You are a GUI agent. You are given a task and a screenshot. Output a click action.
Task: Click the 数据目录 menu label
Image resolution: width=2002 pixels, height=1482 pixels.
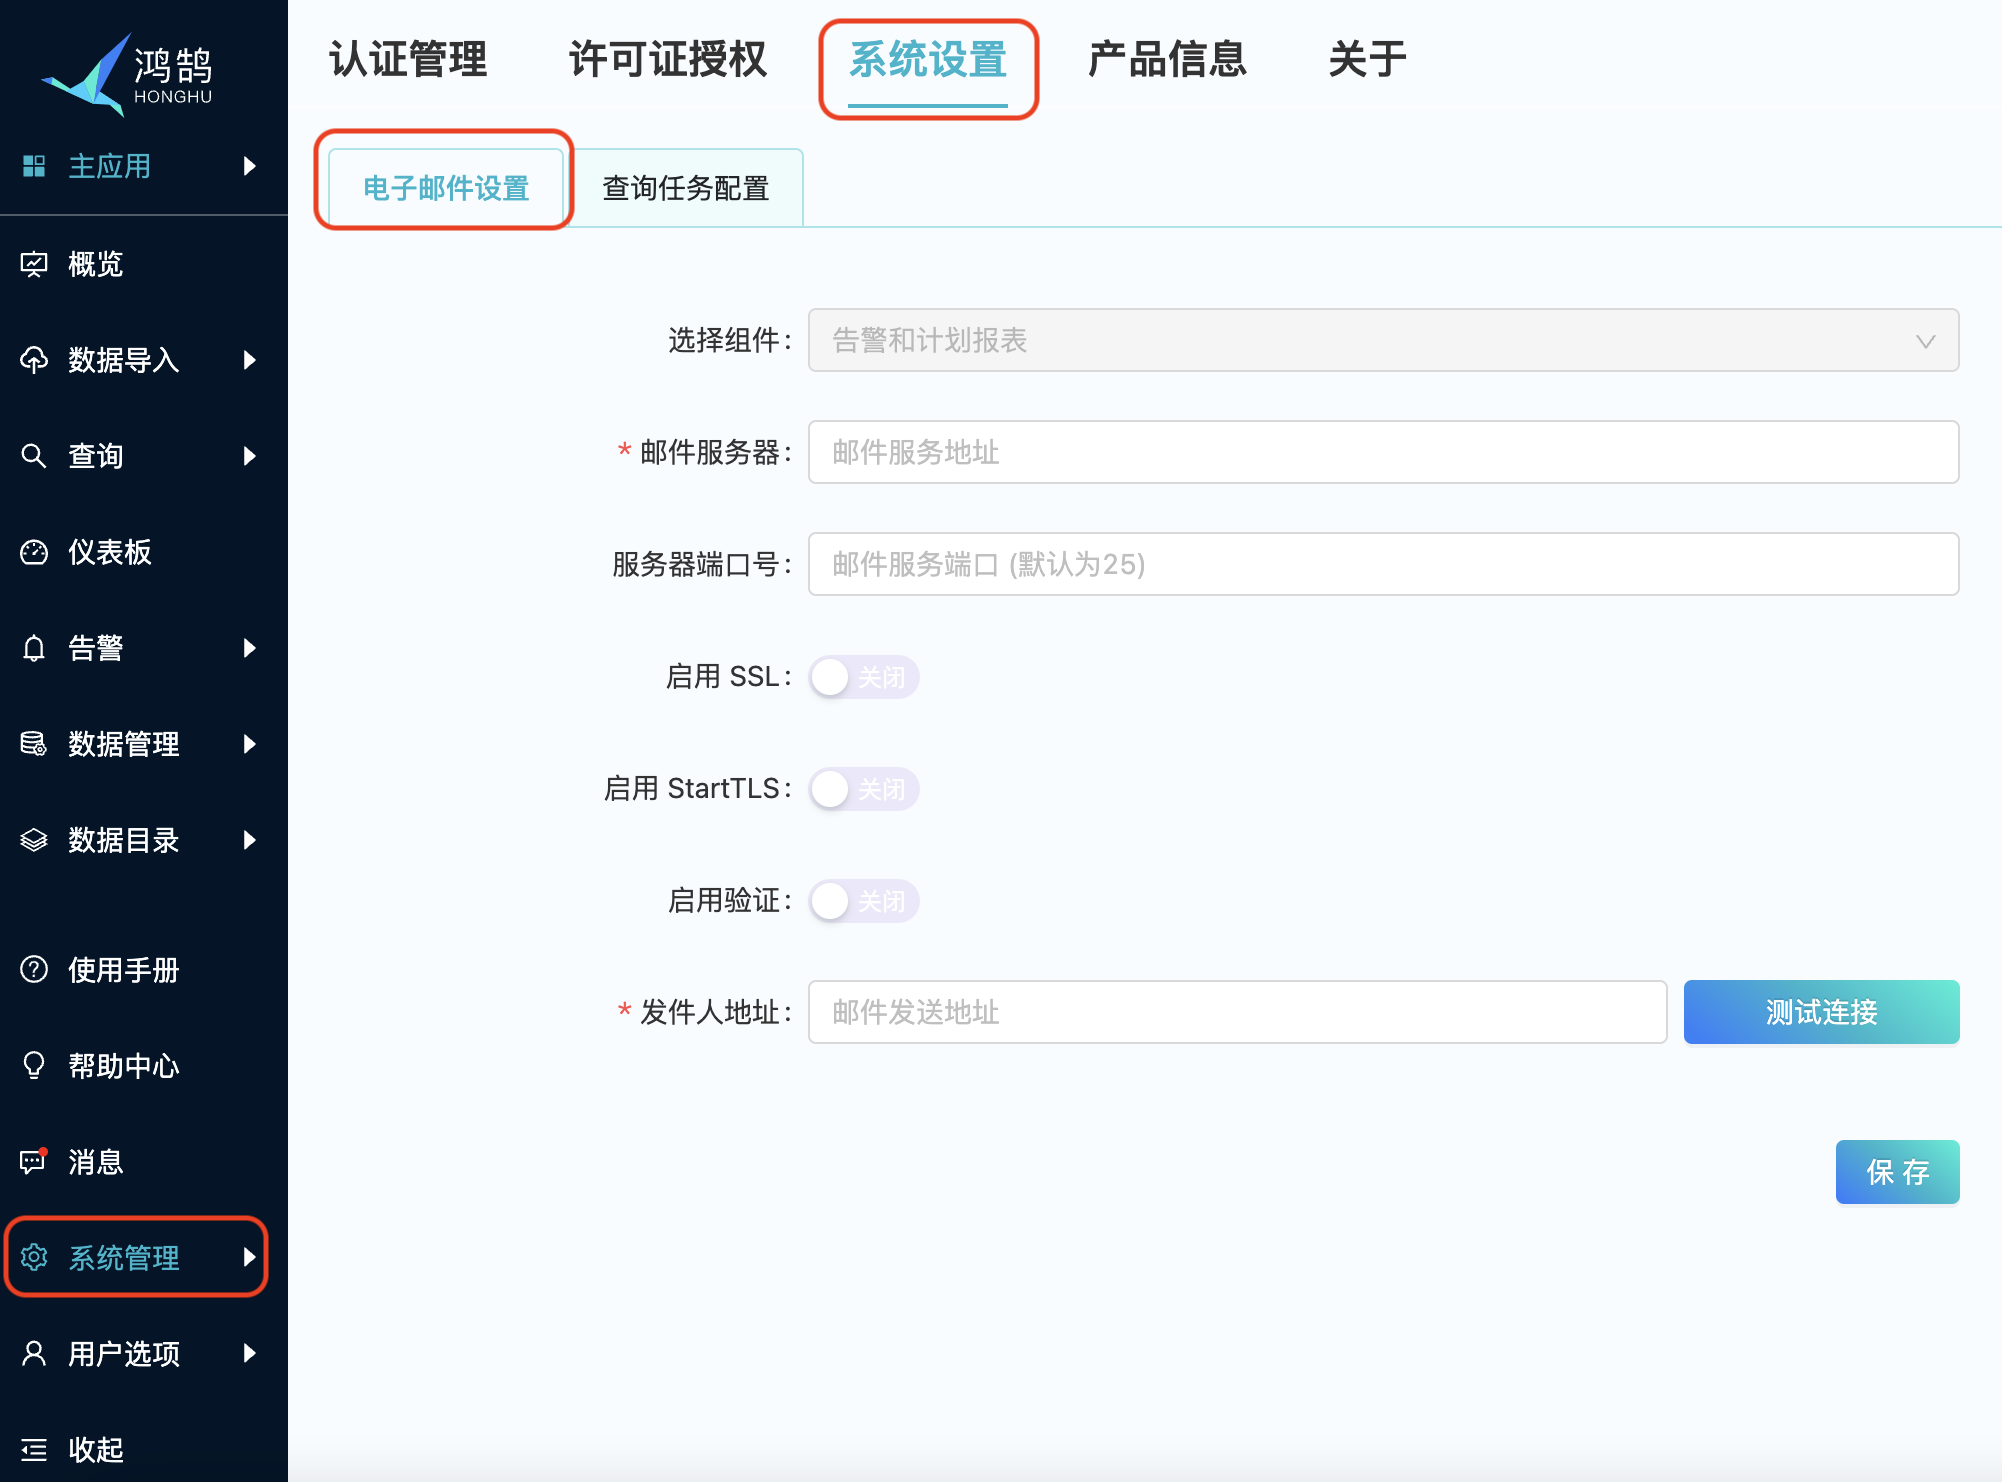124,840
